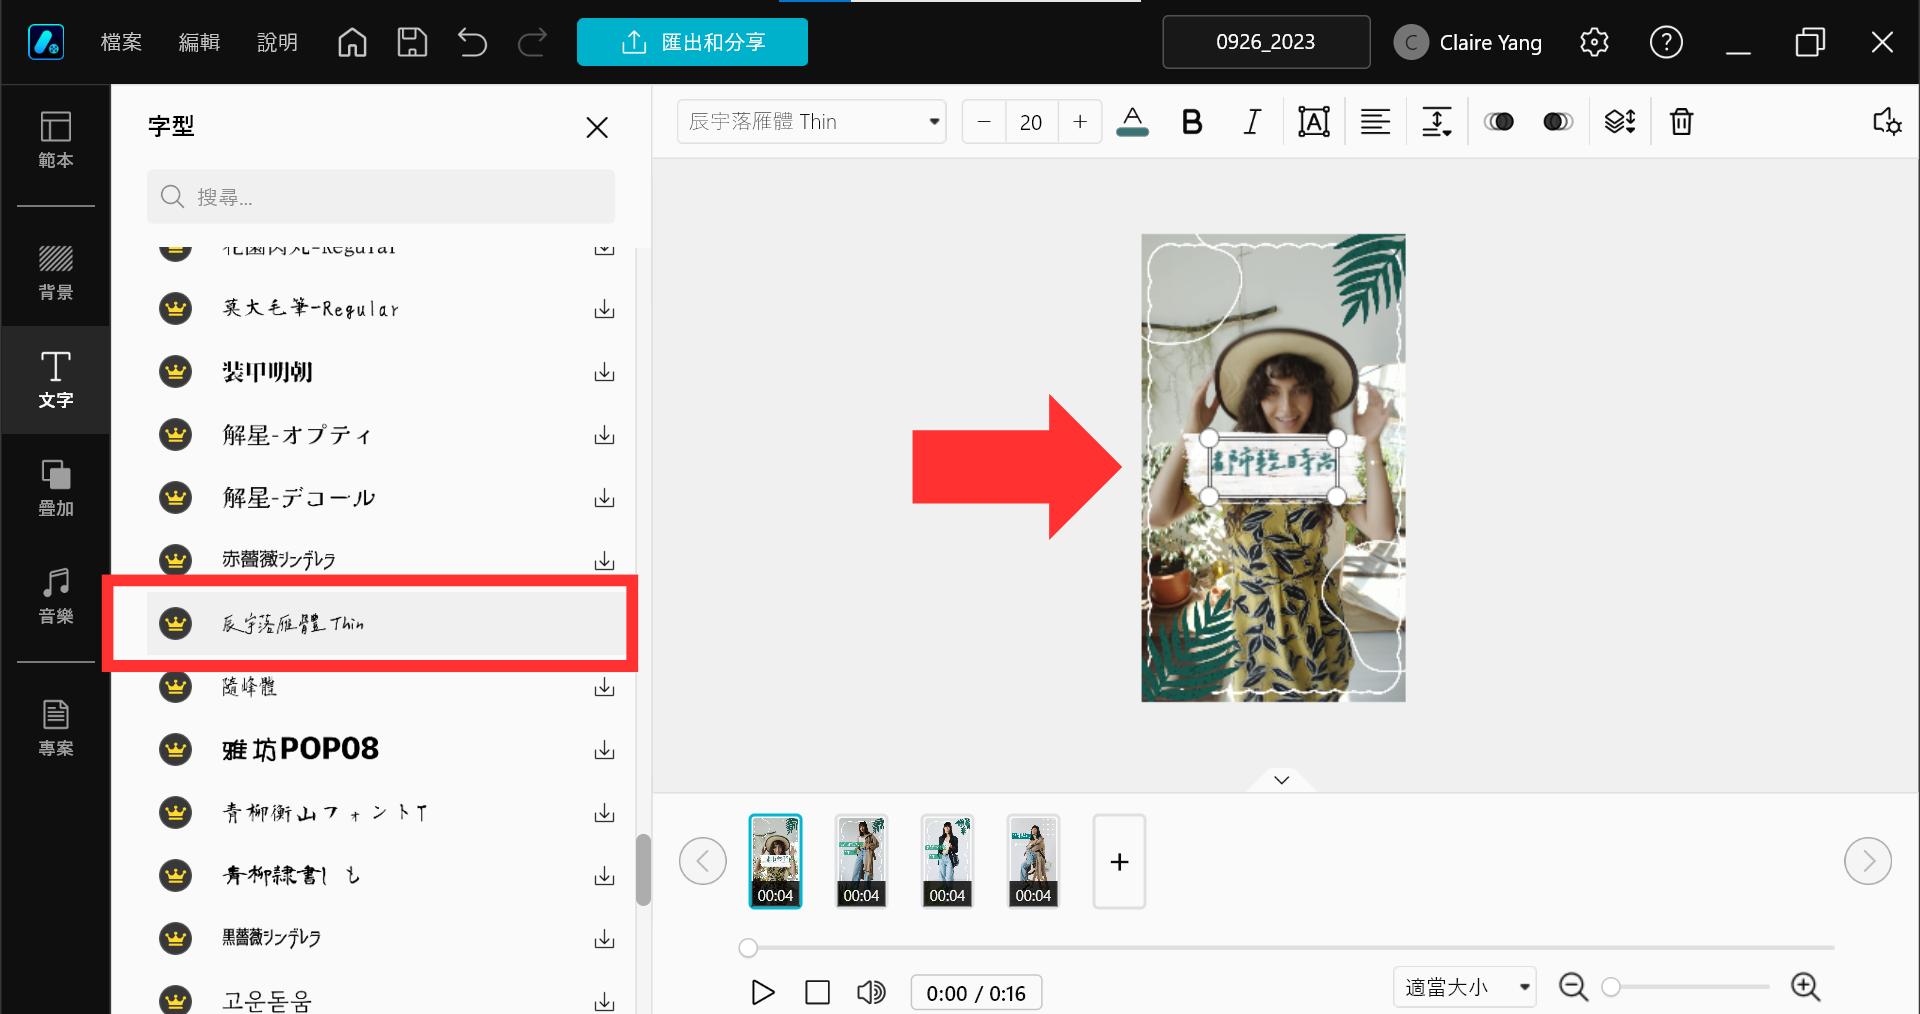
Task: Click the text box frame icon
Action: pyautogui.click(x=1313, y=122)
